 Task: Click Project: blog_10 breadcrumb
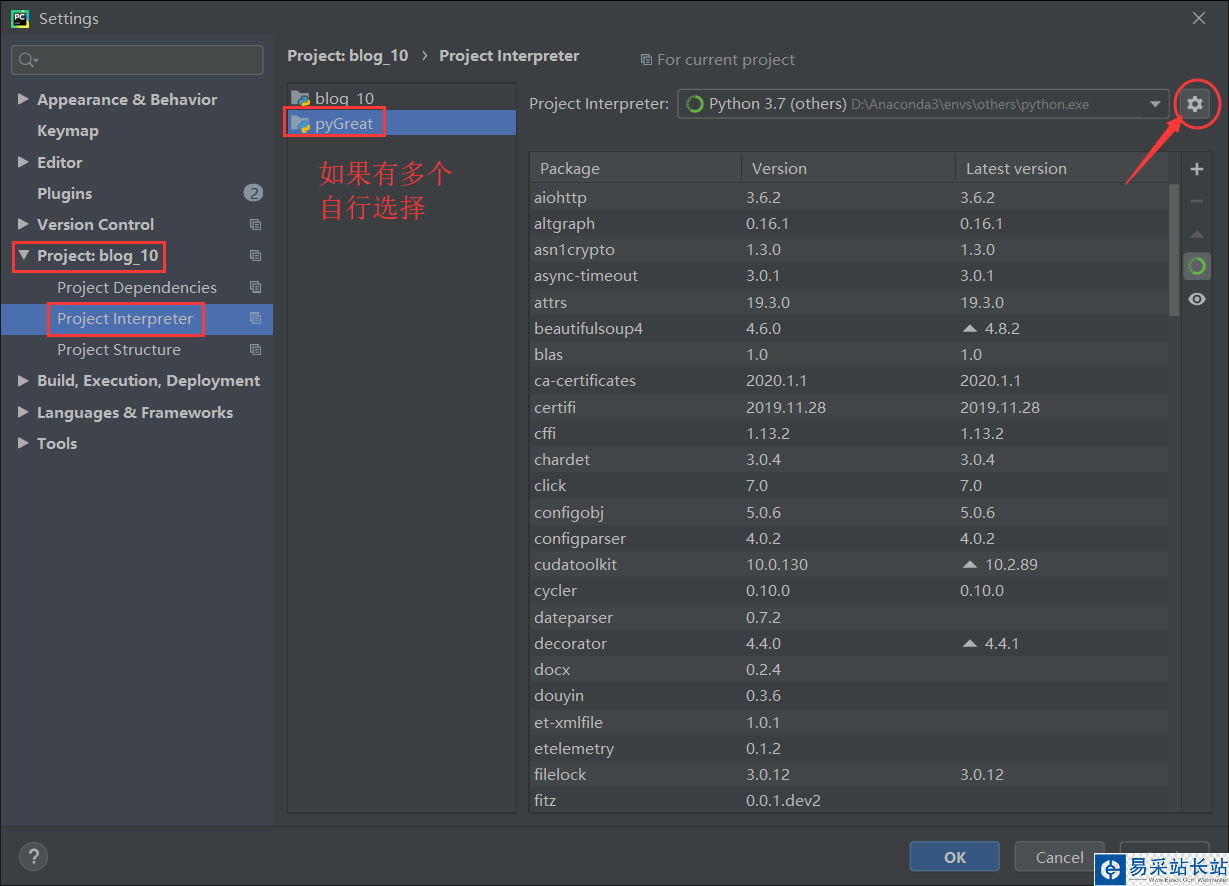(348, 56)
